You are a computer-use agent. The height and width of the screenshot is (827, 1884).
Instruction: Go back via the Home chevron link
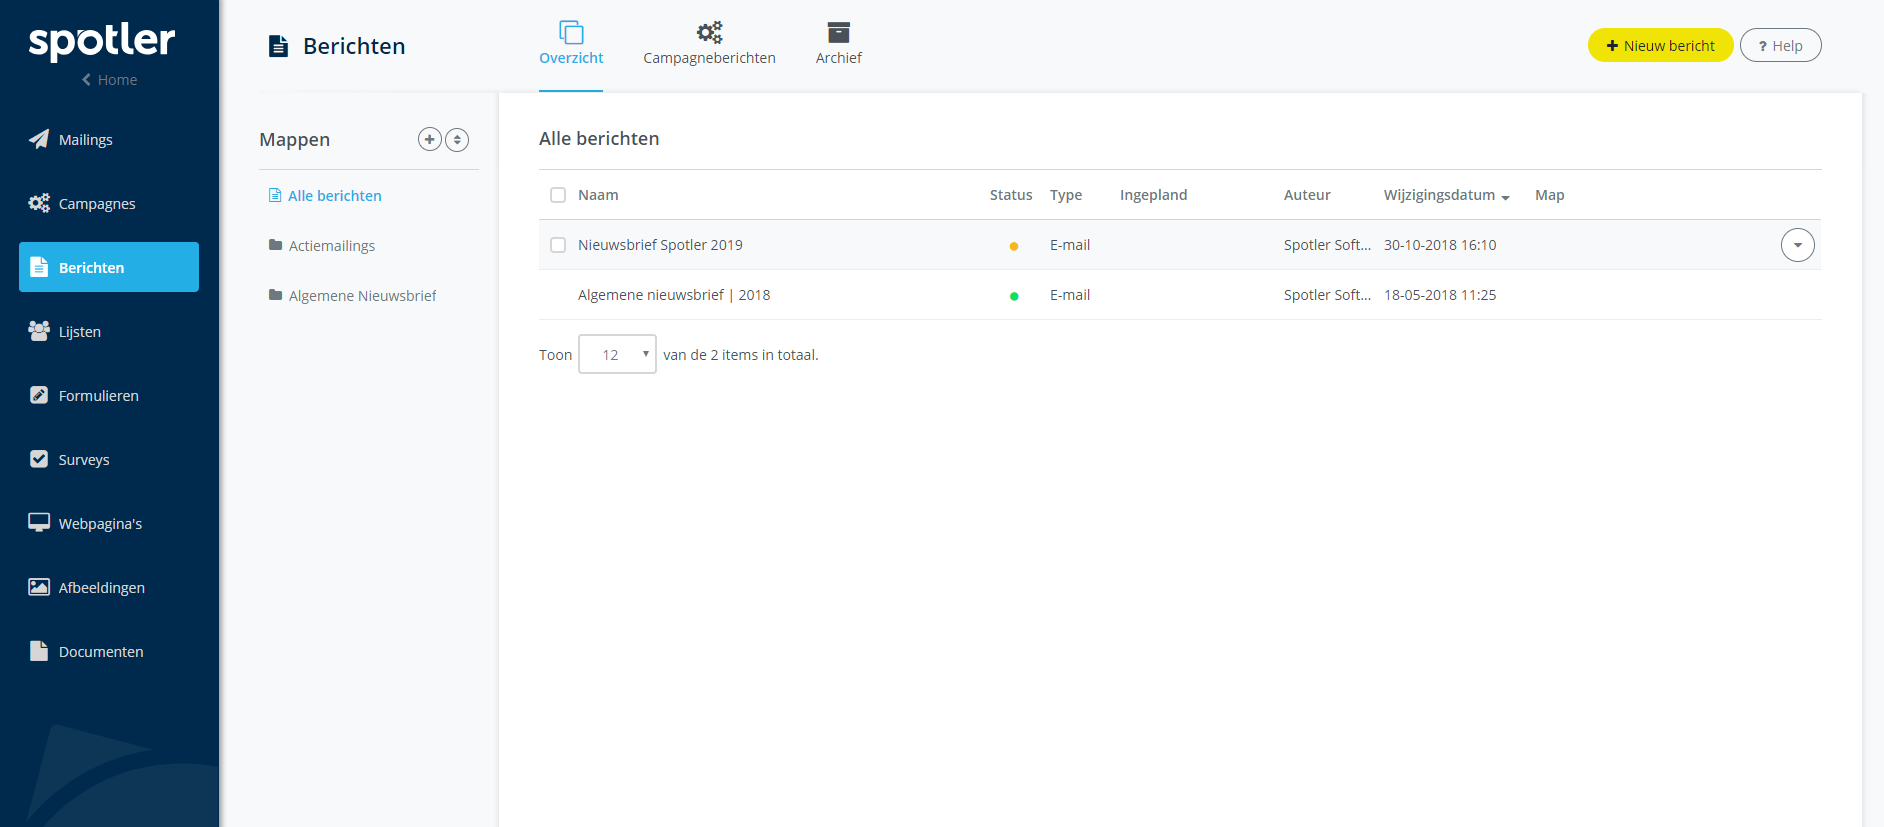coord(109,80)
